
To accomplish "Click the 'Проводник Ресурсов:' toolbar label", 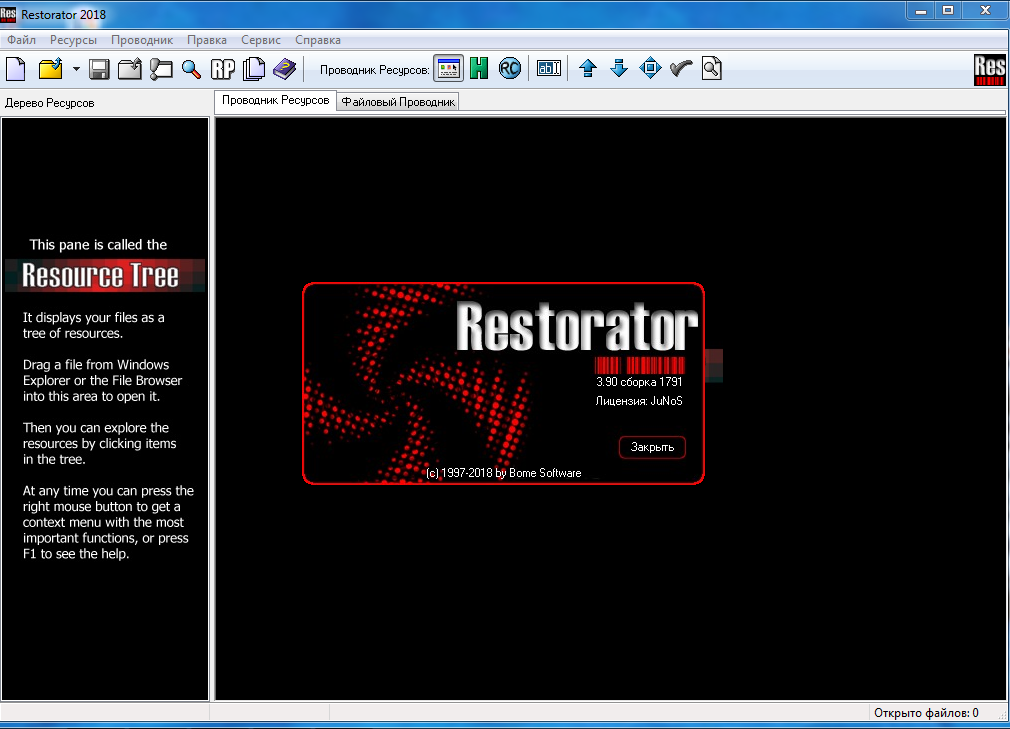I will pyautogui.click(x=375, y=70).
